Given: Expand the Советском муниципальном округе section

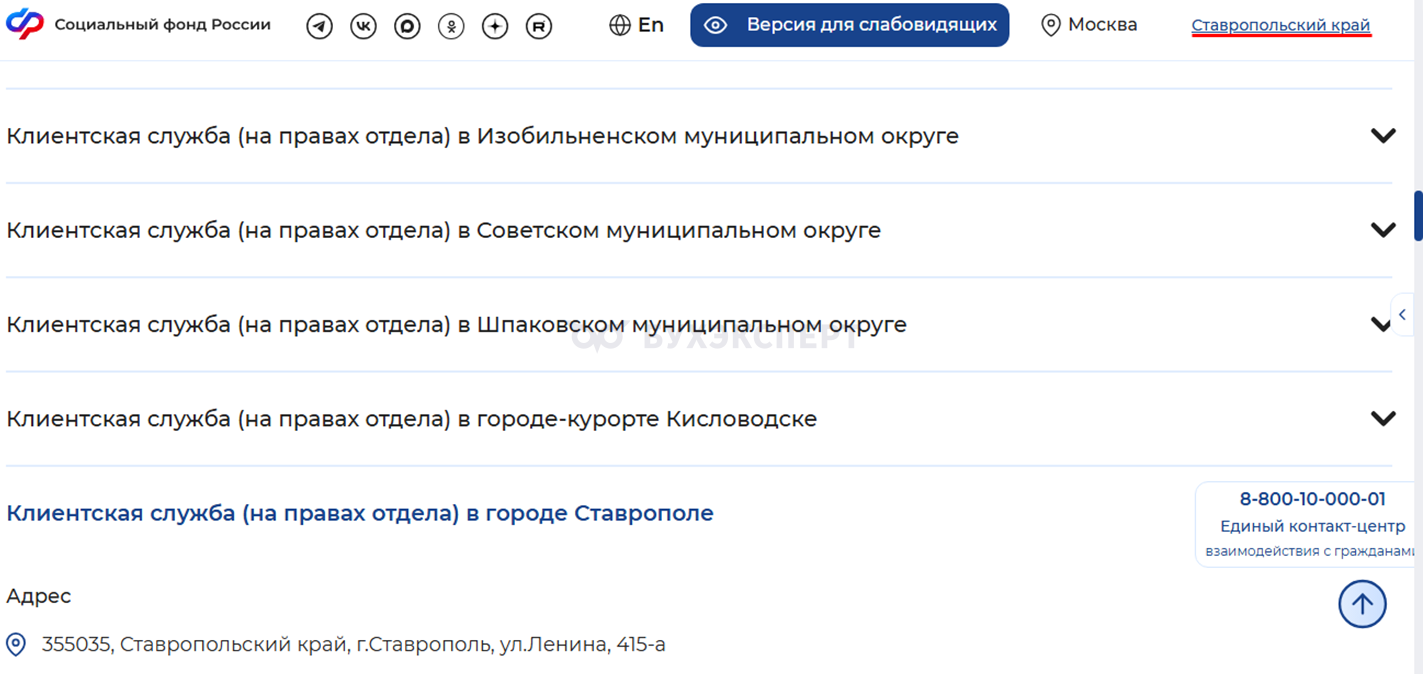Looking at the screenshot, I should (x=1383, y=230).
